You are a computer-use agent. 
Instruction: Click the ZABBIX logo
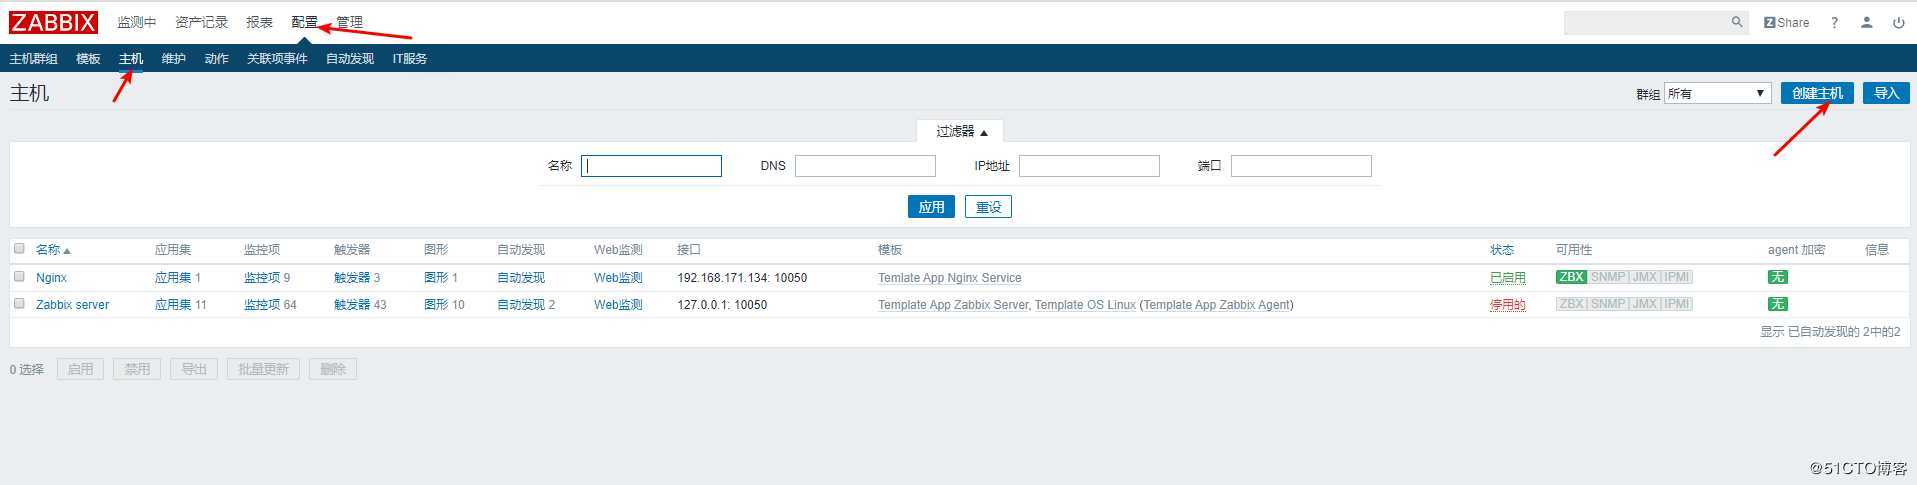[54, 22]
